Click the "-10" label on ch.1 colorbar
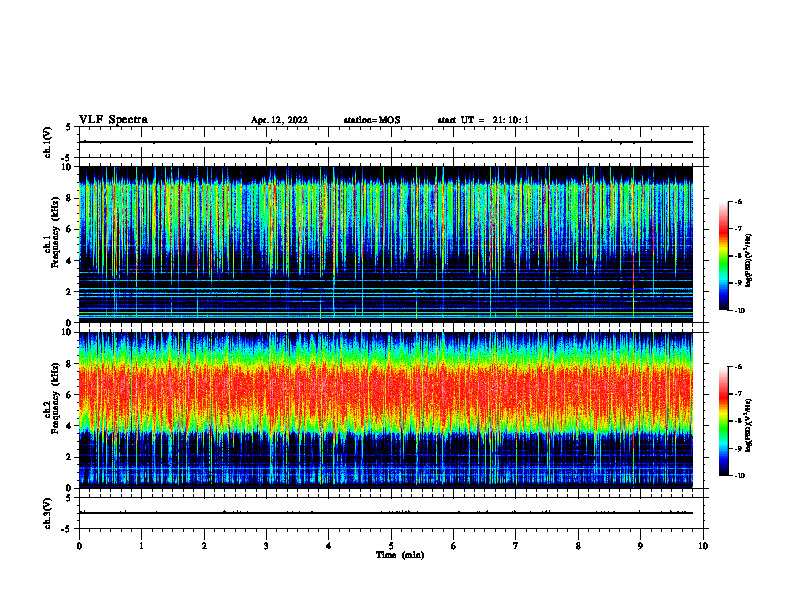This screenshot has height=612, width=792. tap(739, 311)
